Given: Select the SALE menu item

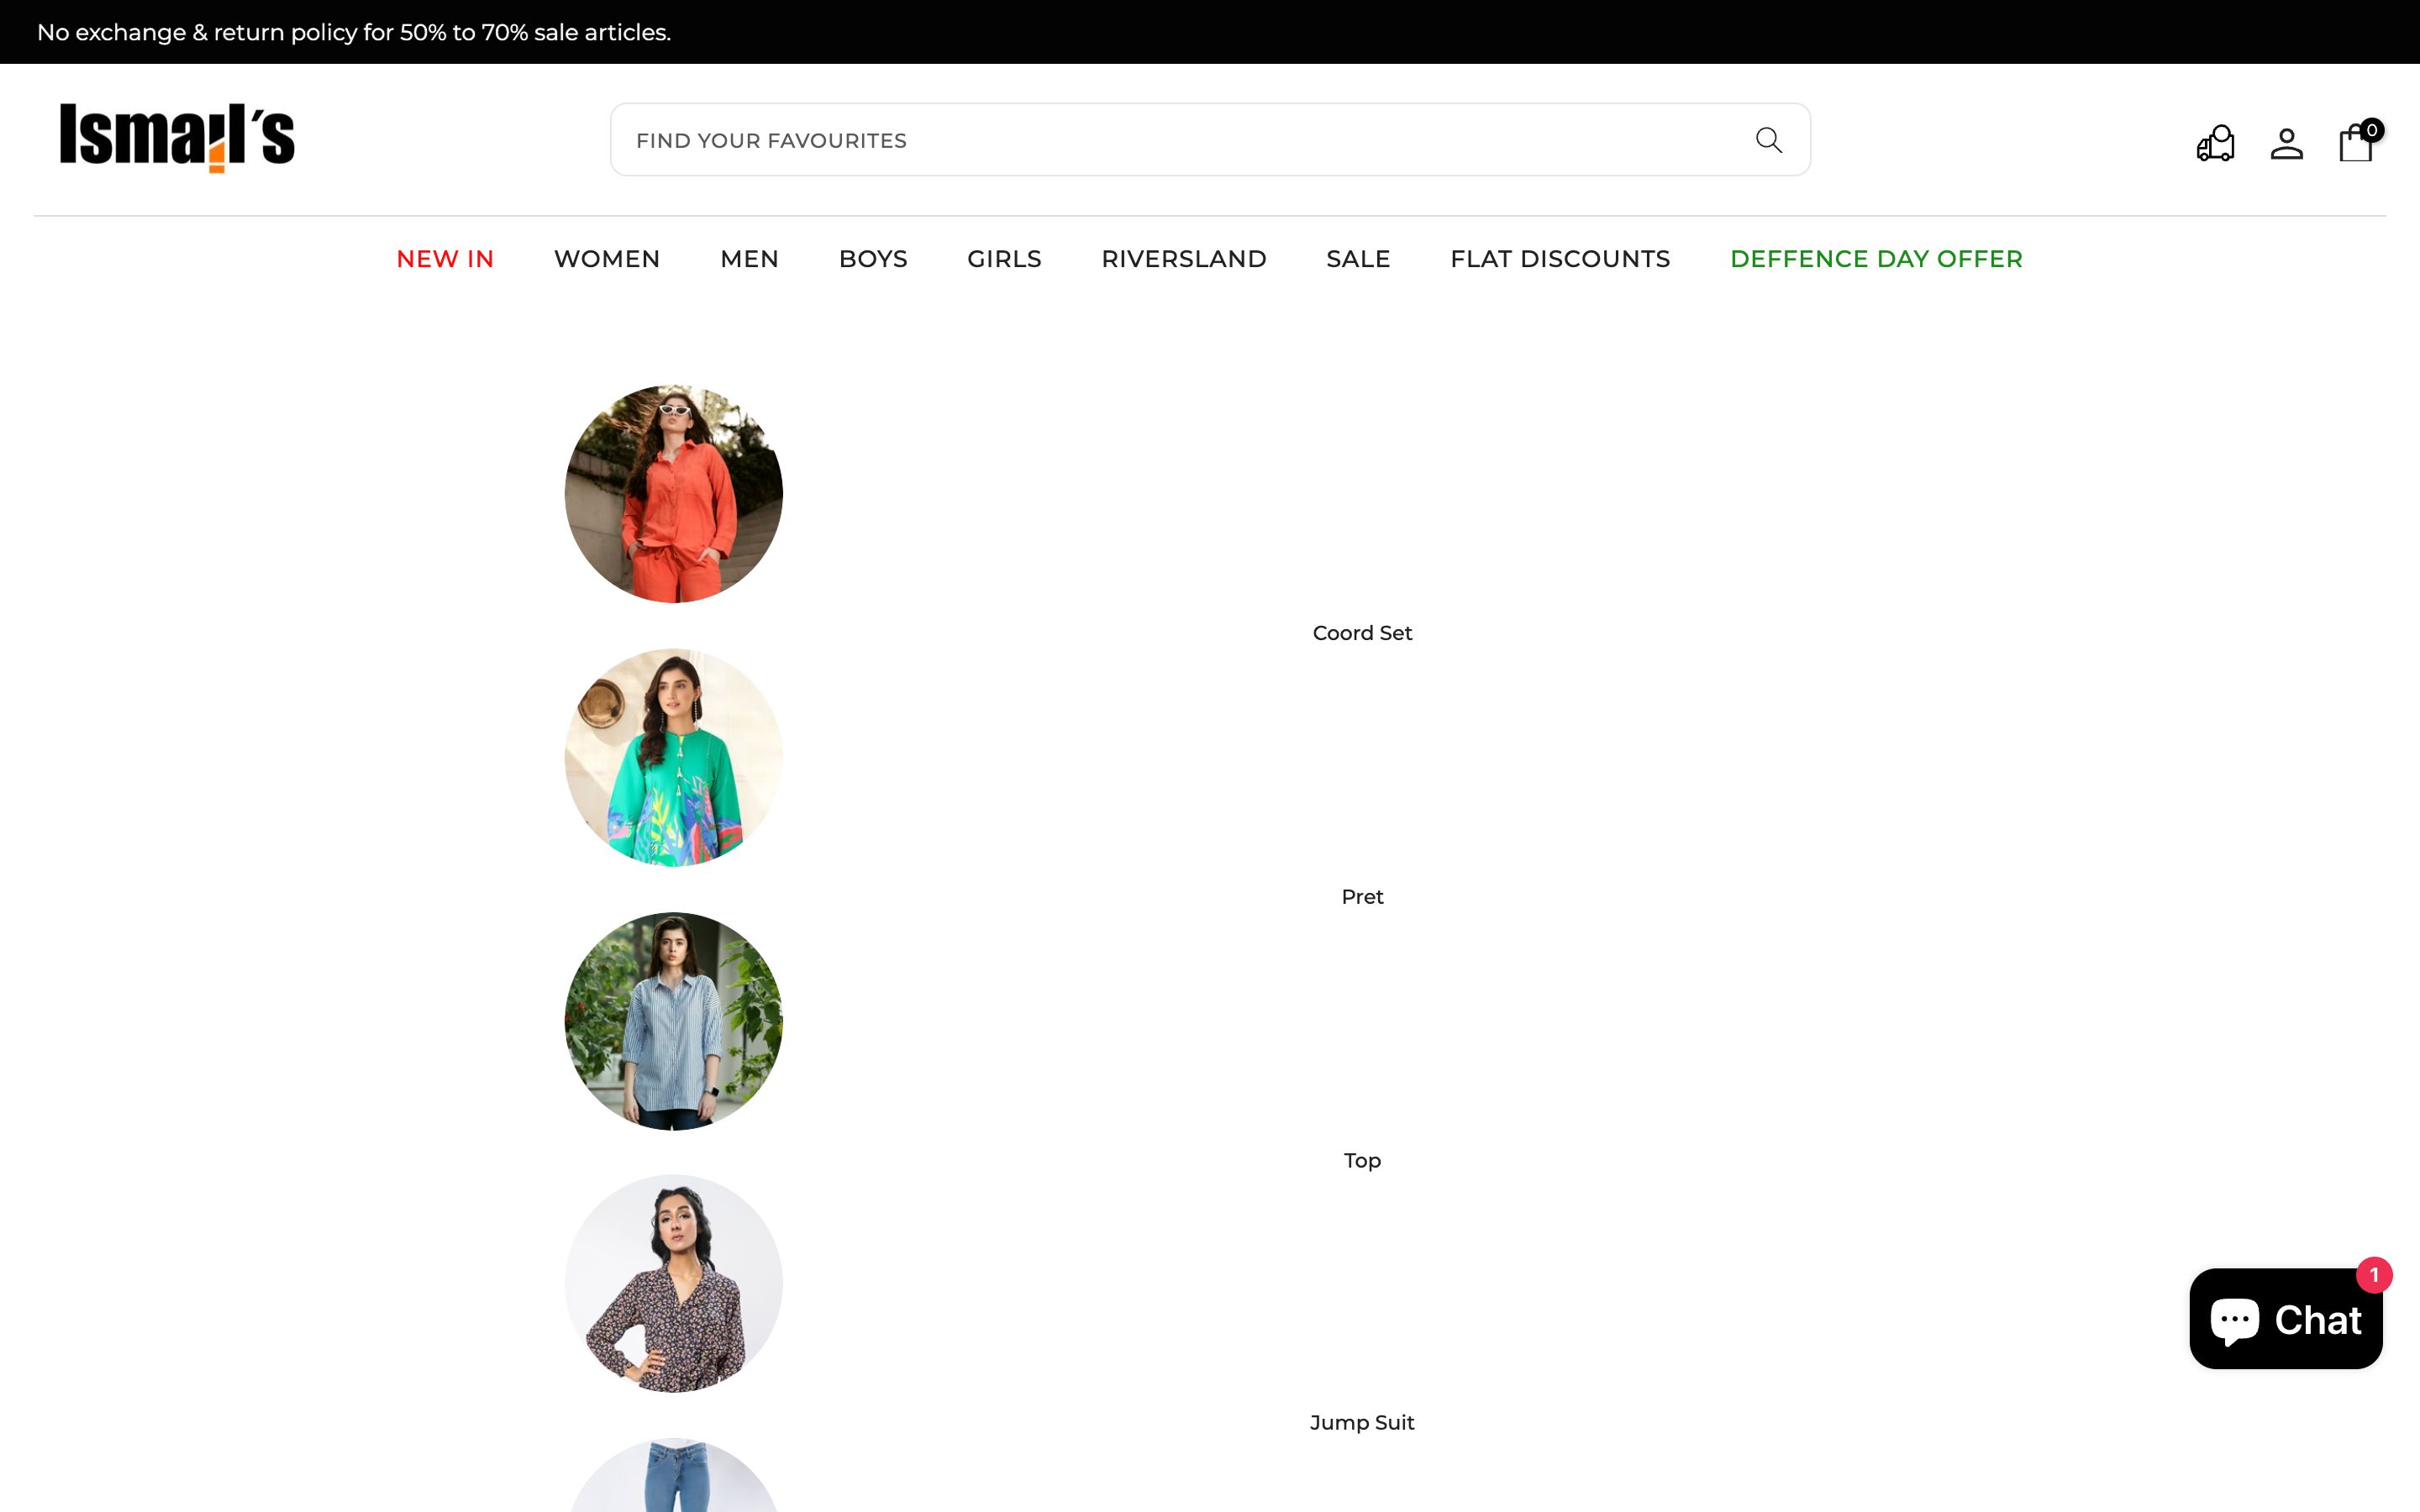Looking at the screenshot, I should coord(1358,259).
